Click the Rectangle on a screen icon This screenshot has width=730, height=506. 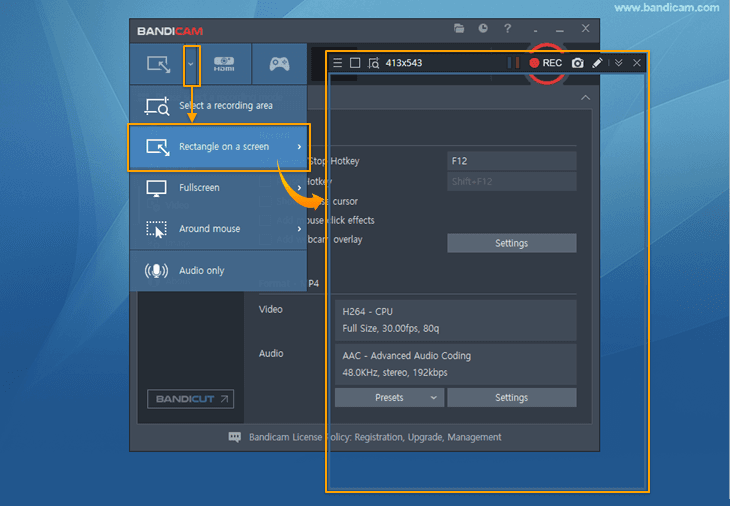pos(158,147)
